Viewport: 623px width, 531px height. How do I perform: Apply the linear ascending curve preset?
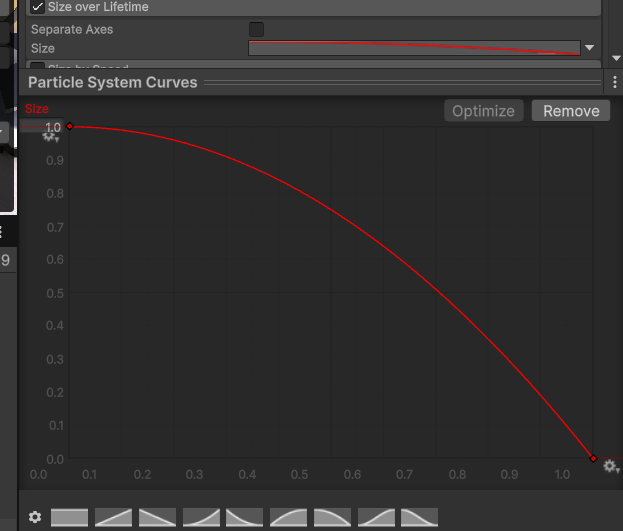click(113, 517)
